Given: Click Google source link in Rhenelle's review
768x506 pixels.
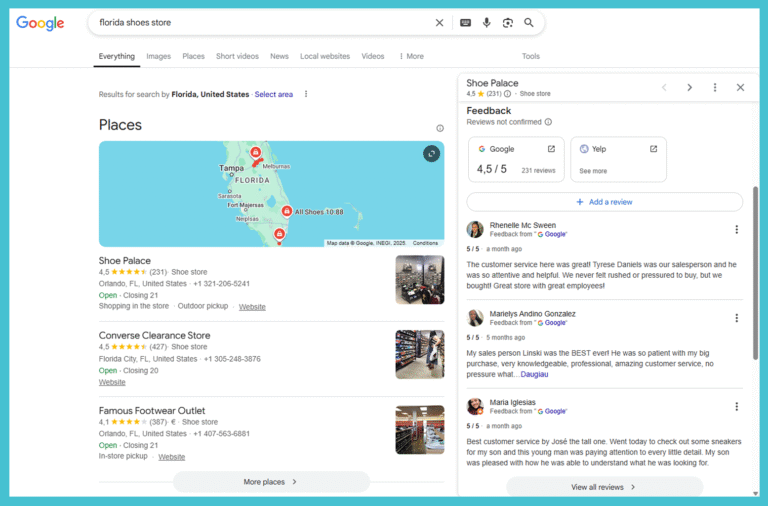Looking at the screenshot, I should tap(555, 235).
